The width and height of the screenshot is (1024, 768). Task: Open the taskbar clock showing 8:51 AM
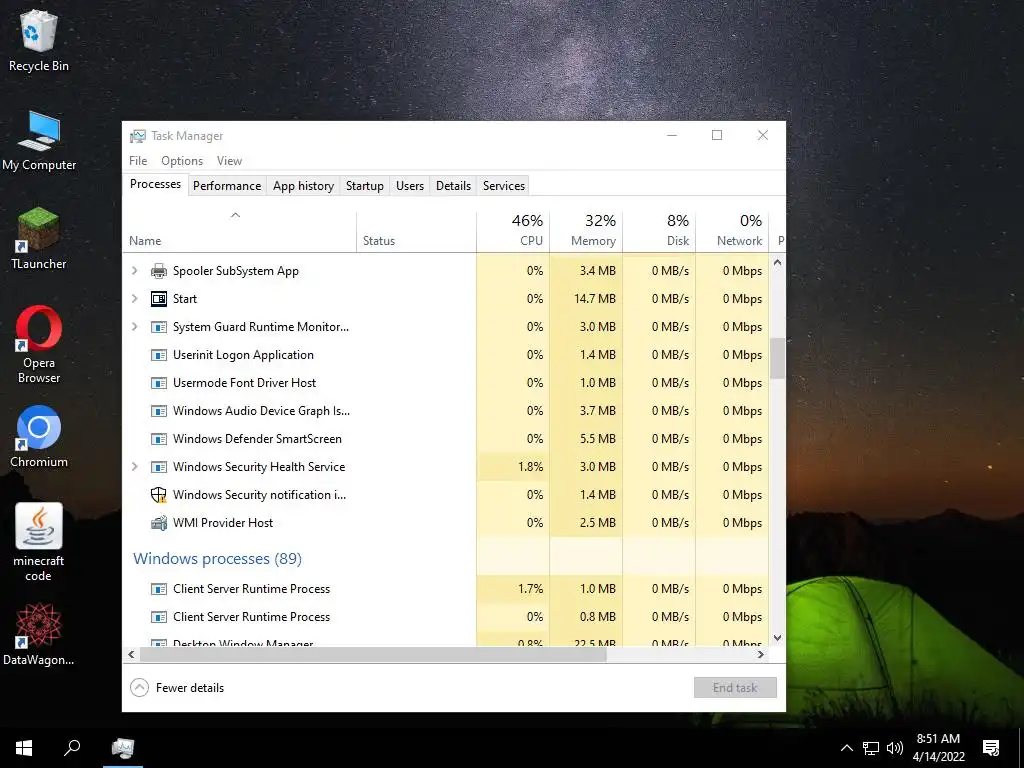pos(938,748)
